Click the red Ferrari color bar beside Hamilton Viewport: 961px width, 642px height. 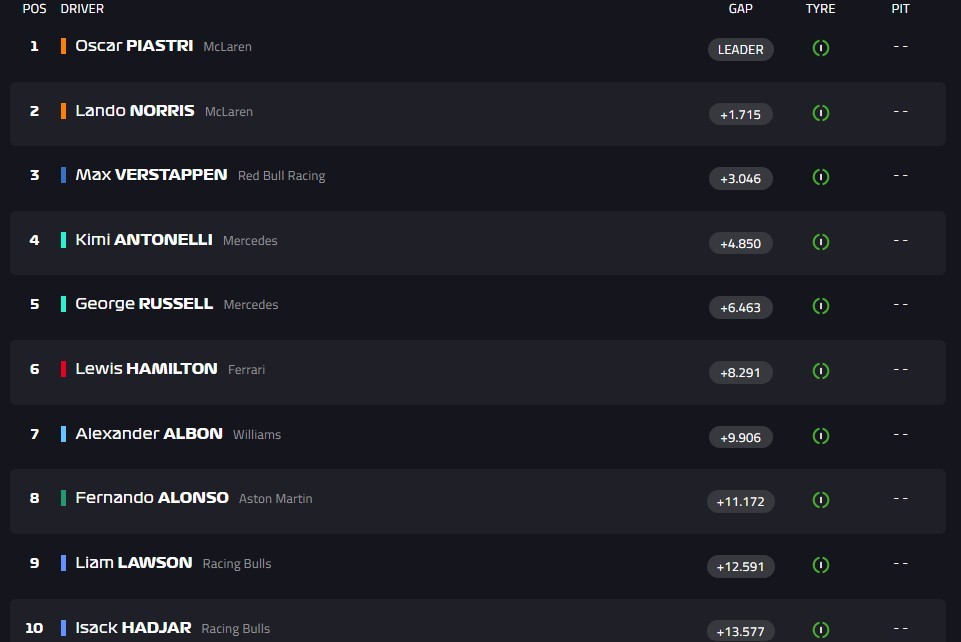point(64,369)
